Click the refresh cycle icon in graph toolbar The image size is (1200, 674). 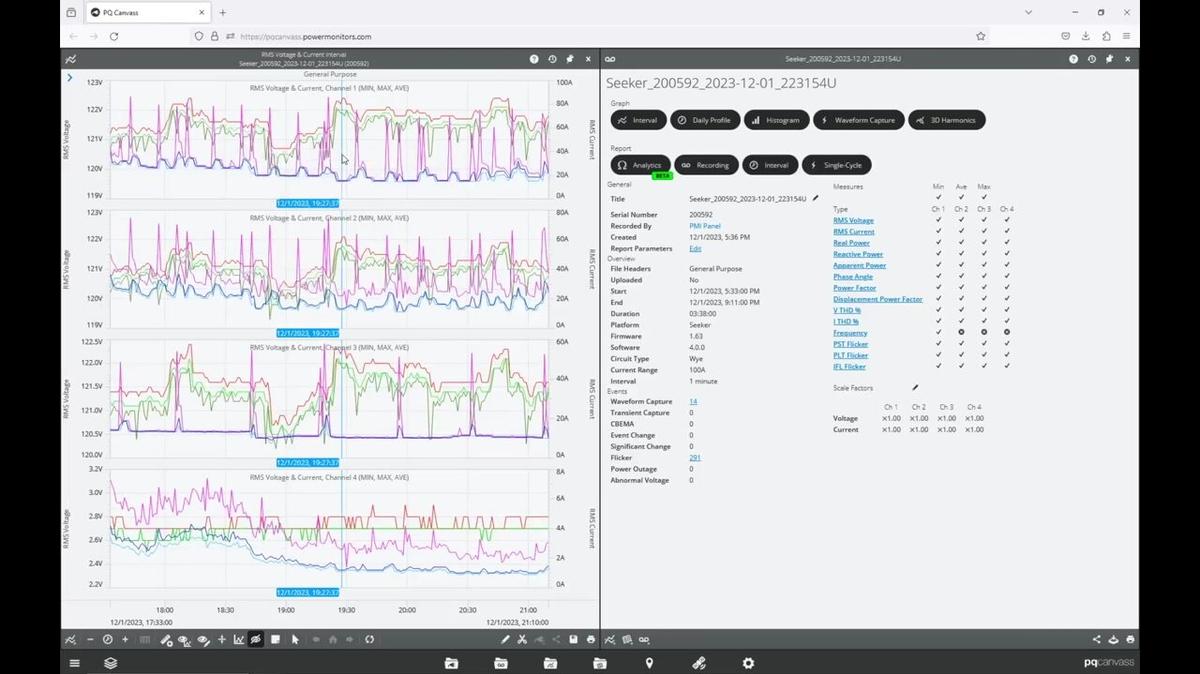pyautogui.click(x=369, y=640)
